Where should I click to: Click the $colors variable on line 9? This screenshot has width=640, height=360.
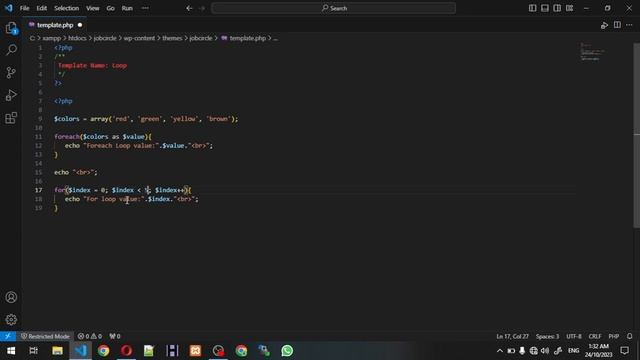pos(67,119)
